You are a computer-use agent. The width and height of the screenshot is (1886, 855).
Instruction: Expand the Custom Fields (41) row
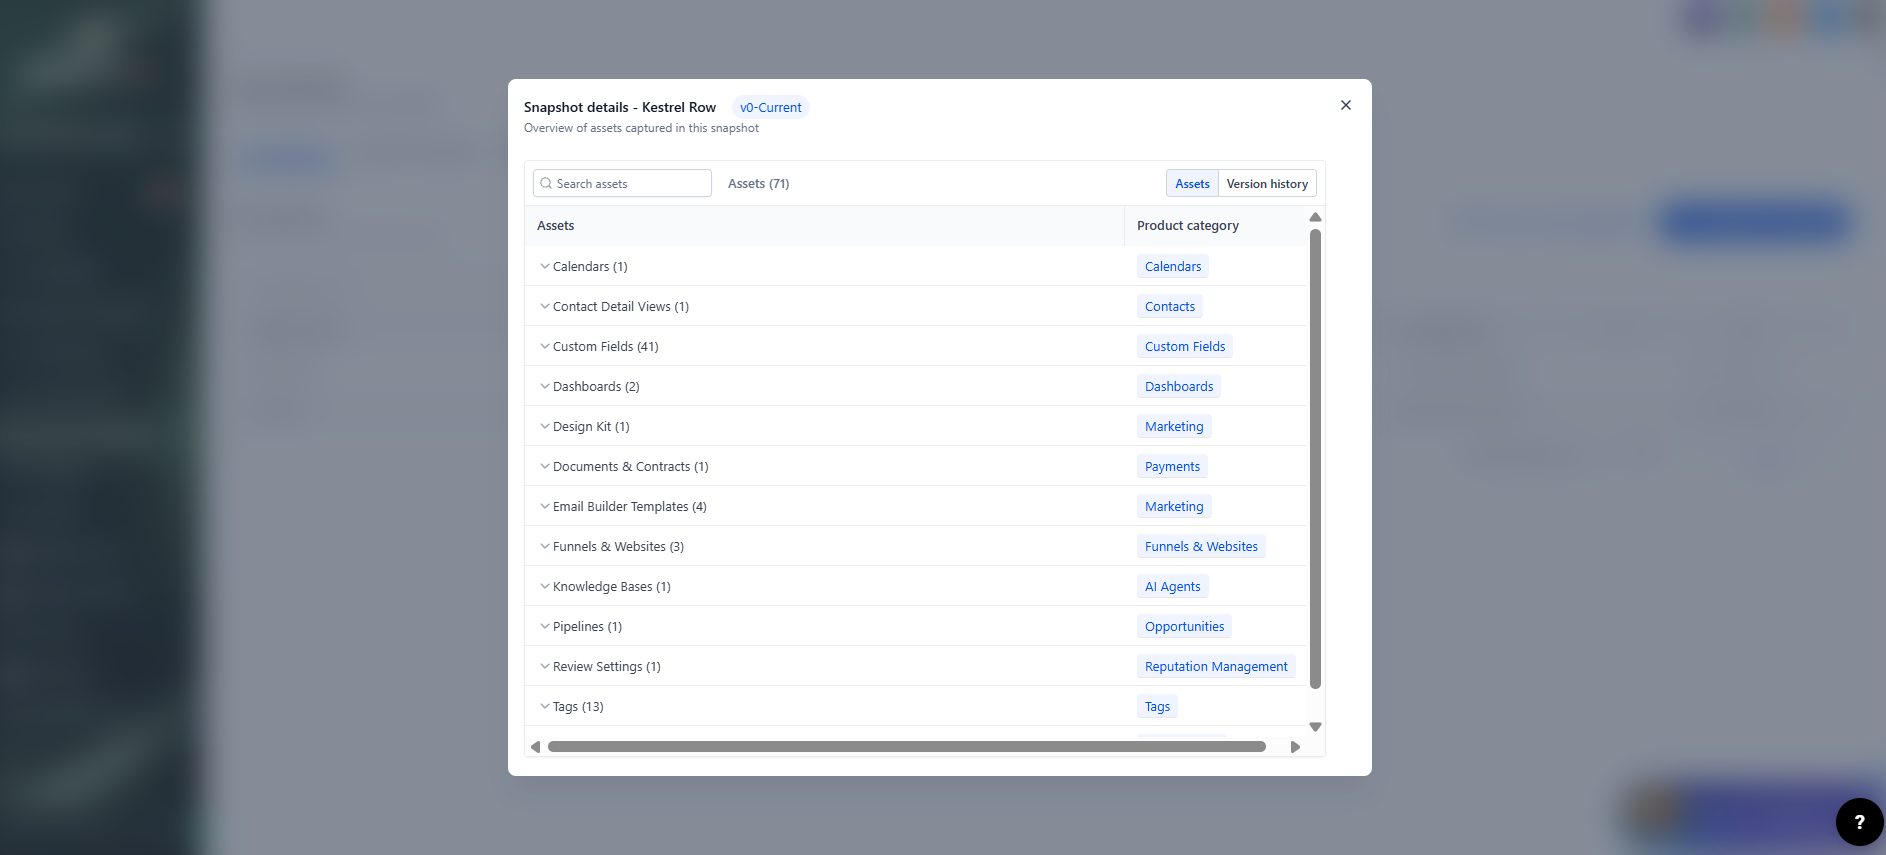click(x=545, y=346)
